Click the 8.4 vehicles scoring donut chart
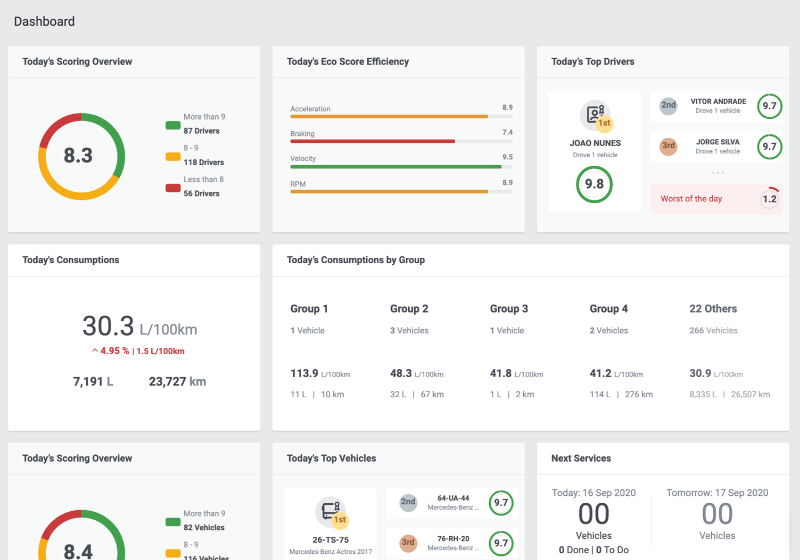800x560 pixels. [82, 535]
